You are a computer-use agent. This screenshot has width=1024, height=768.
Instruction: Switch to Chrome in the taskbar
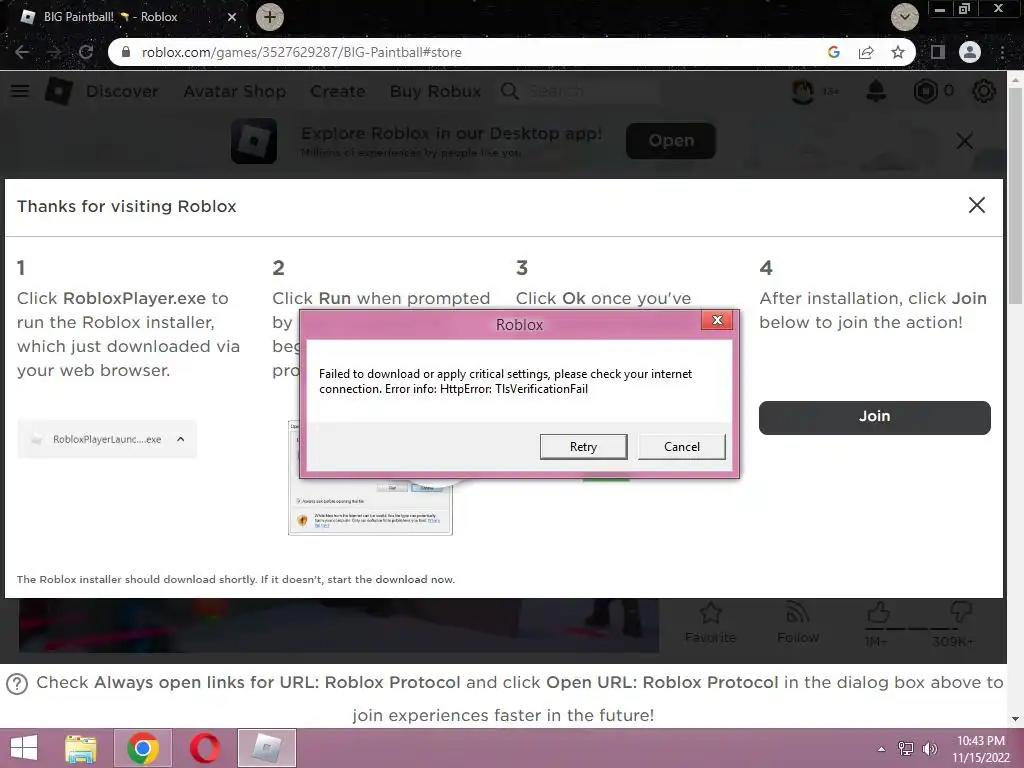click(x=143, y=748)
